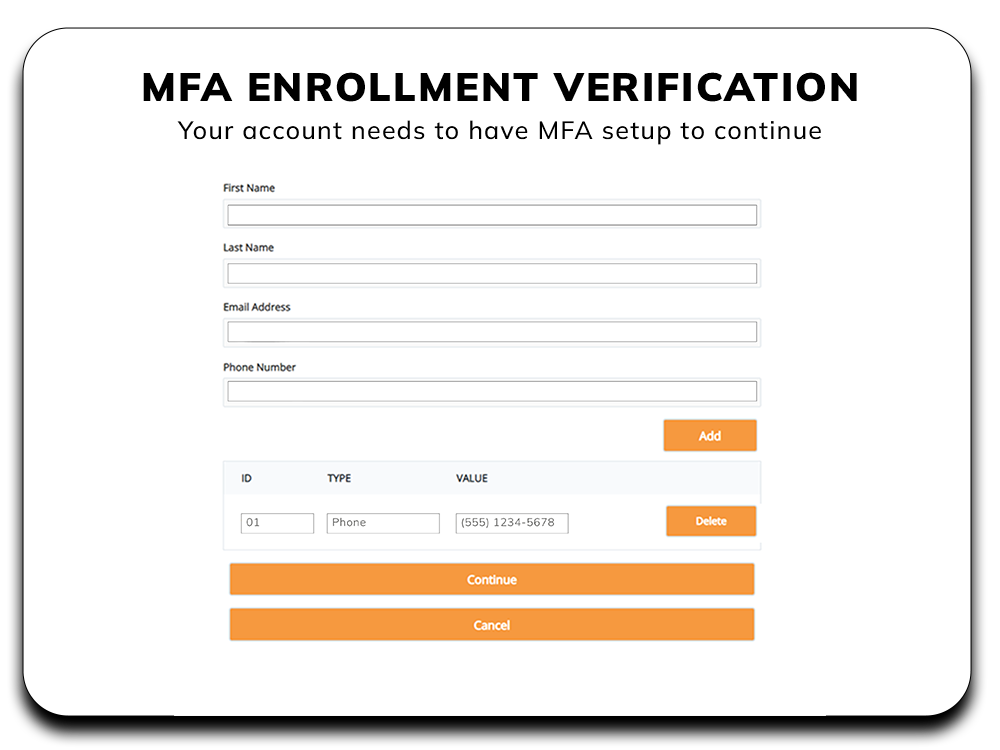Click the Cancel button
Image resolution: width=1000 pixels, height=750 pixels.
[x=491, y=624]
